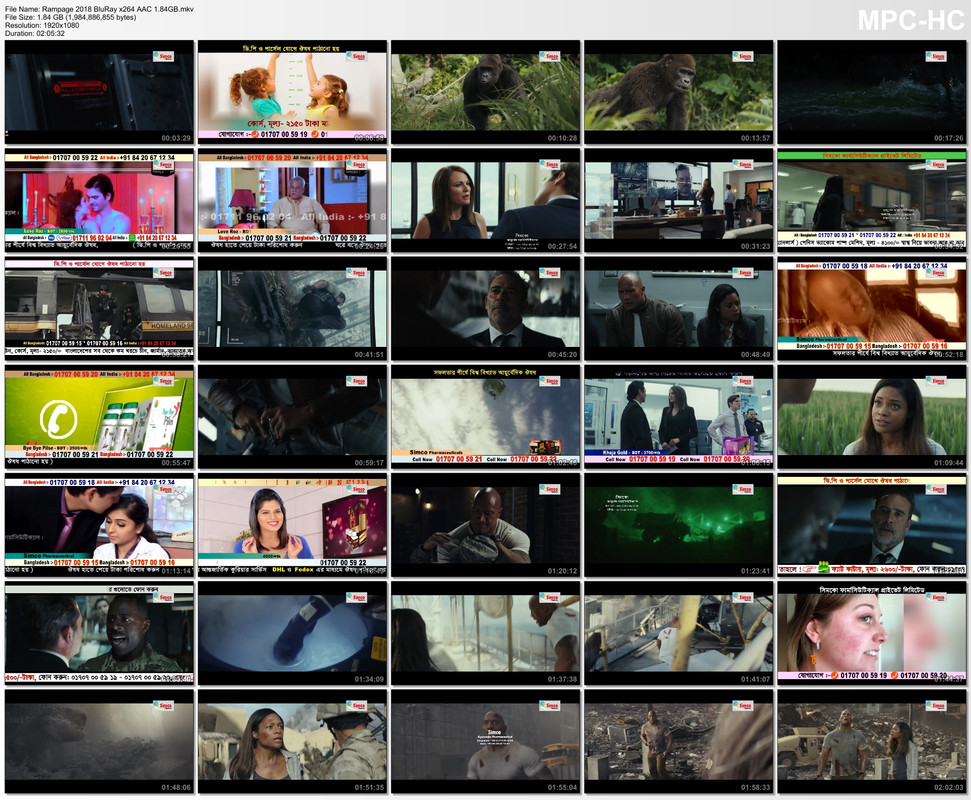971x800 pixels.
Task: Select the grey-bearded suited man with Bengali ticker thumbnail
Action: [x=871, y=525]
